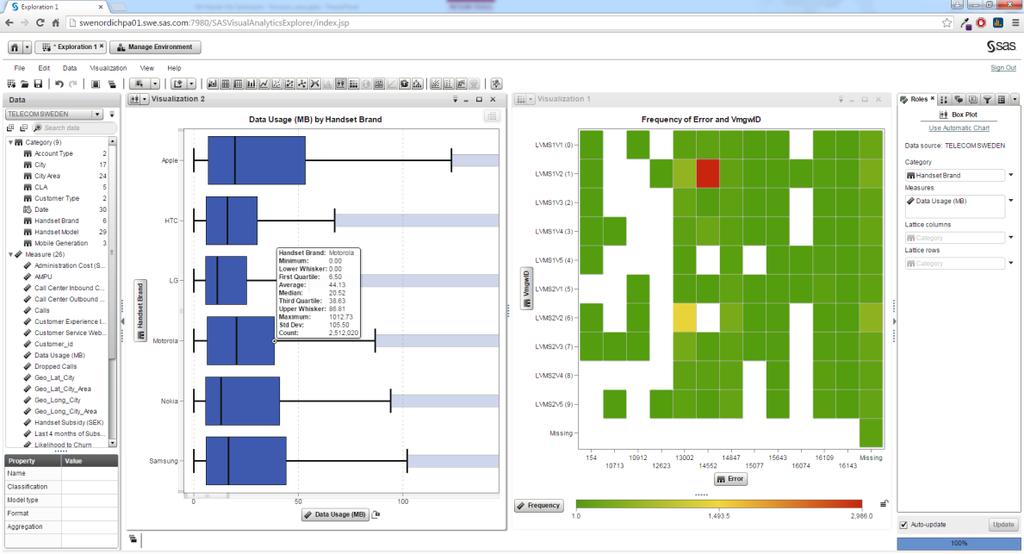Screen dimensions: 1024x554
Task: Select the Treemap toolbar icon
Action: point(379,84)
